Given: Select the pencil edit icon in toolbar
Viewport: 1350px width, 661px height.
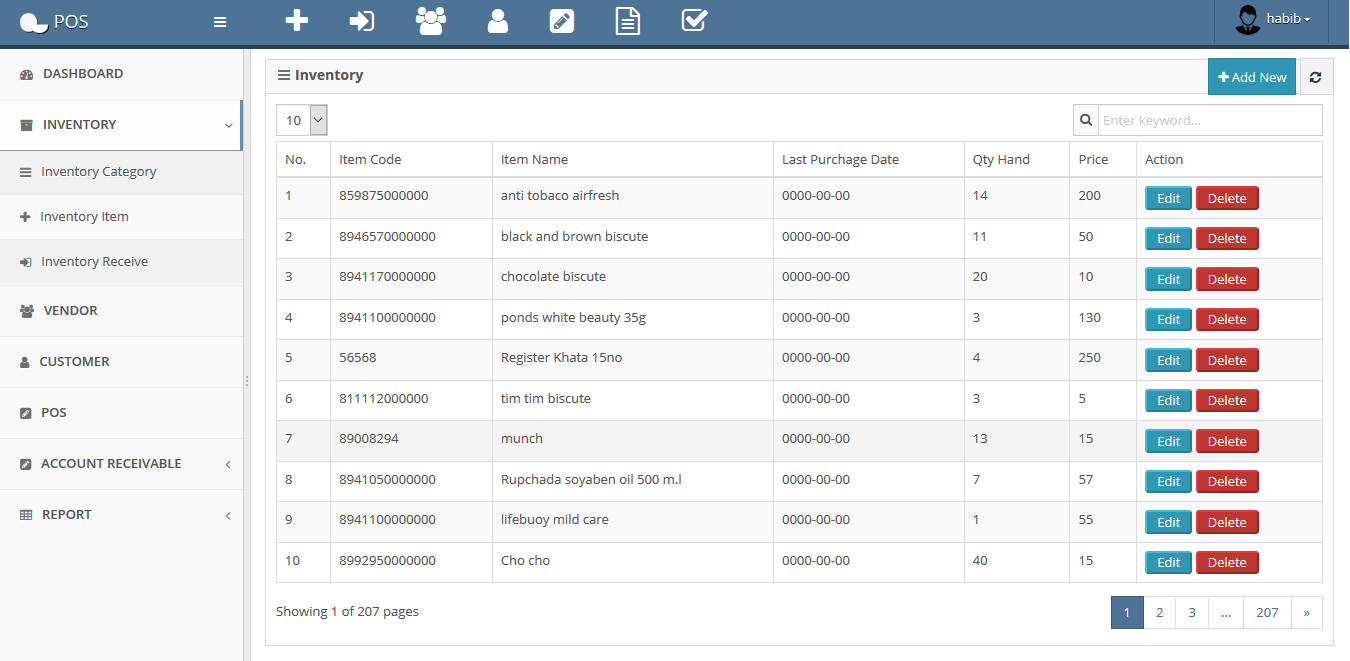Looking at the screenshot, I should [562, 20].
